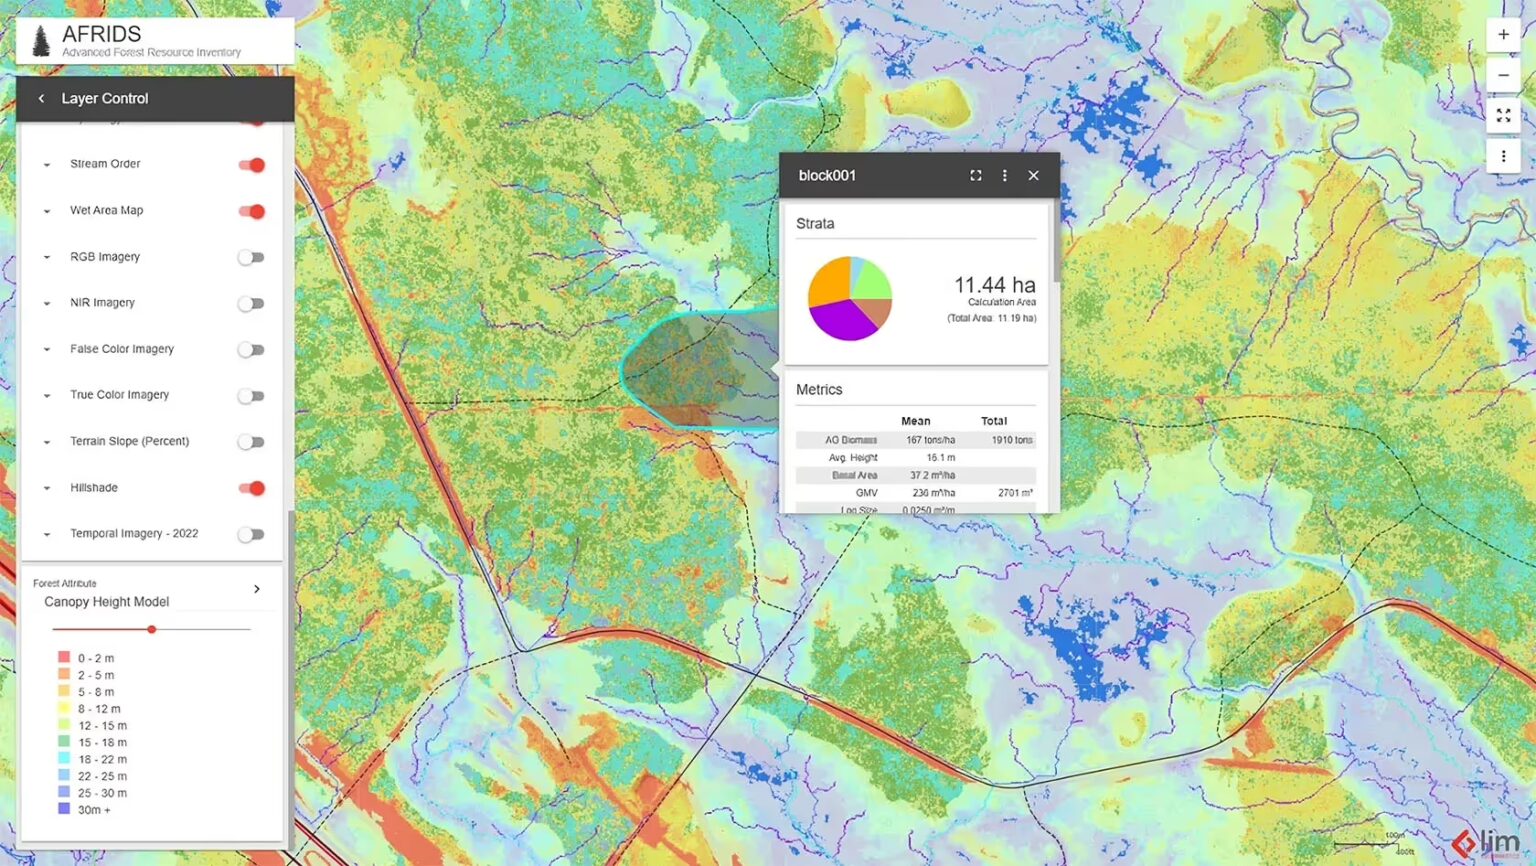Open the block001 panel three-dot menu
1536x866 pixels.
coord(1004,175)
